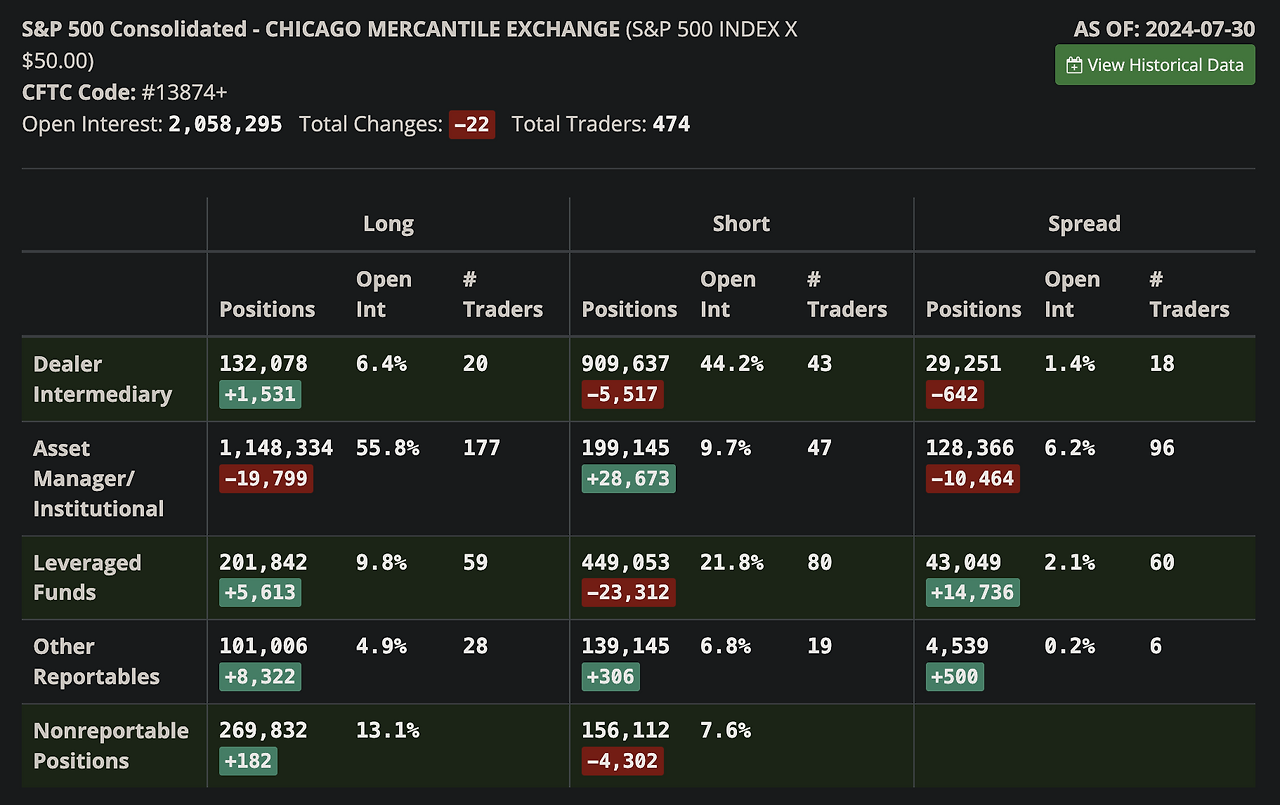Select the Open Interest value 2,058,295
The width and height of the screenshot is (1280, 805).
pyautogui.click(x=225, y=124)
